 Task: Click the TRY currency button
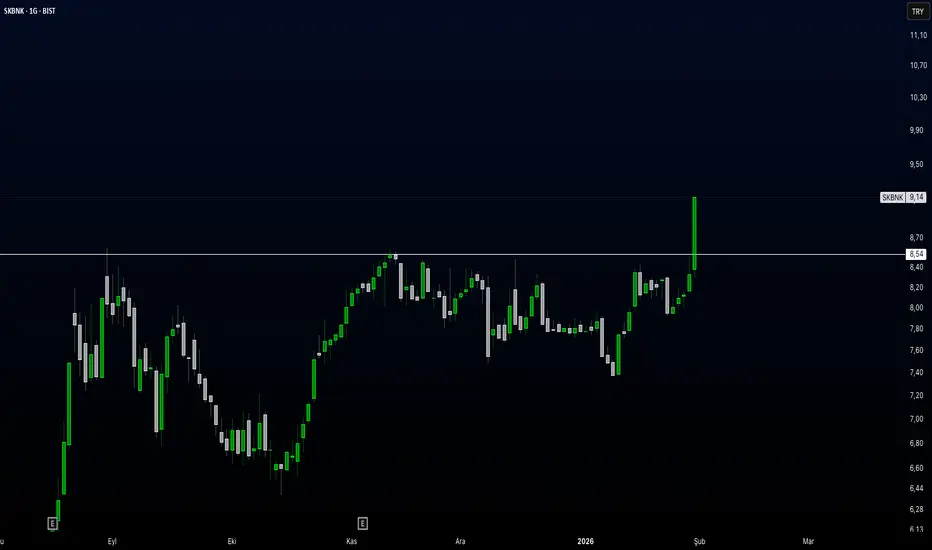click(x=918, y=11)
